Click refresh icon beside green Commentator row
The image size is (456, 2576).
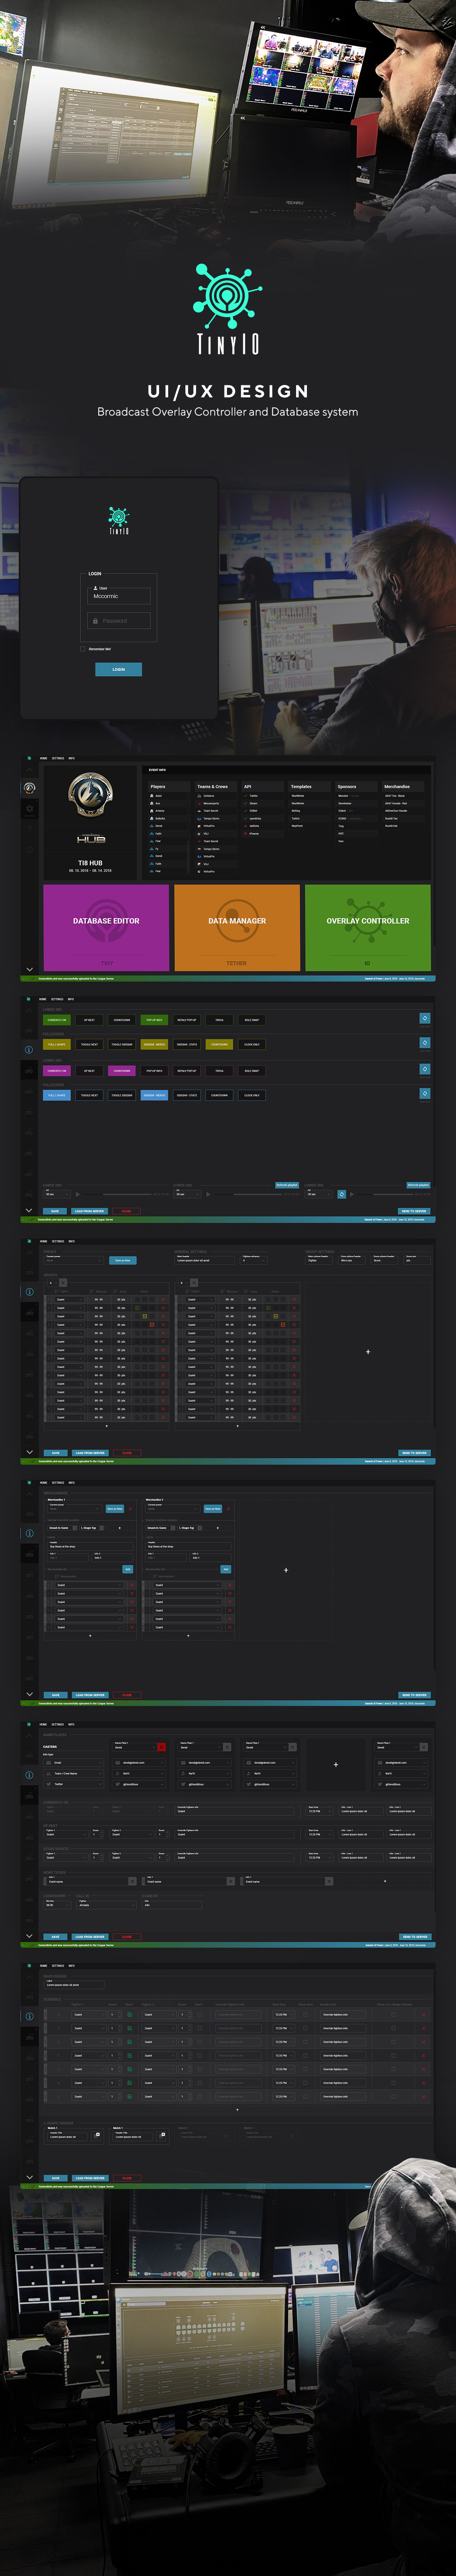pos(425,1018)
